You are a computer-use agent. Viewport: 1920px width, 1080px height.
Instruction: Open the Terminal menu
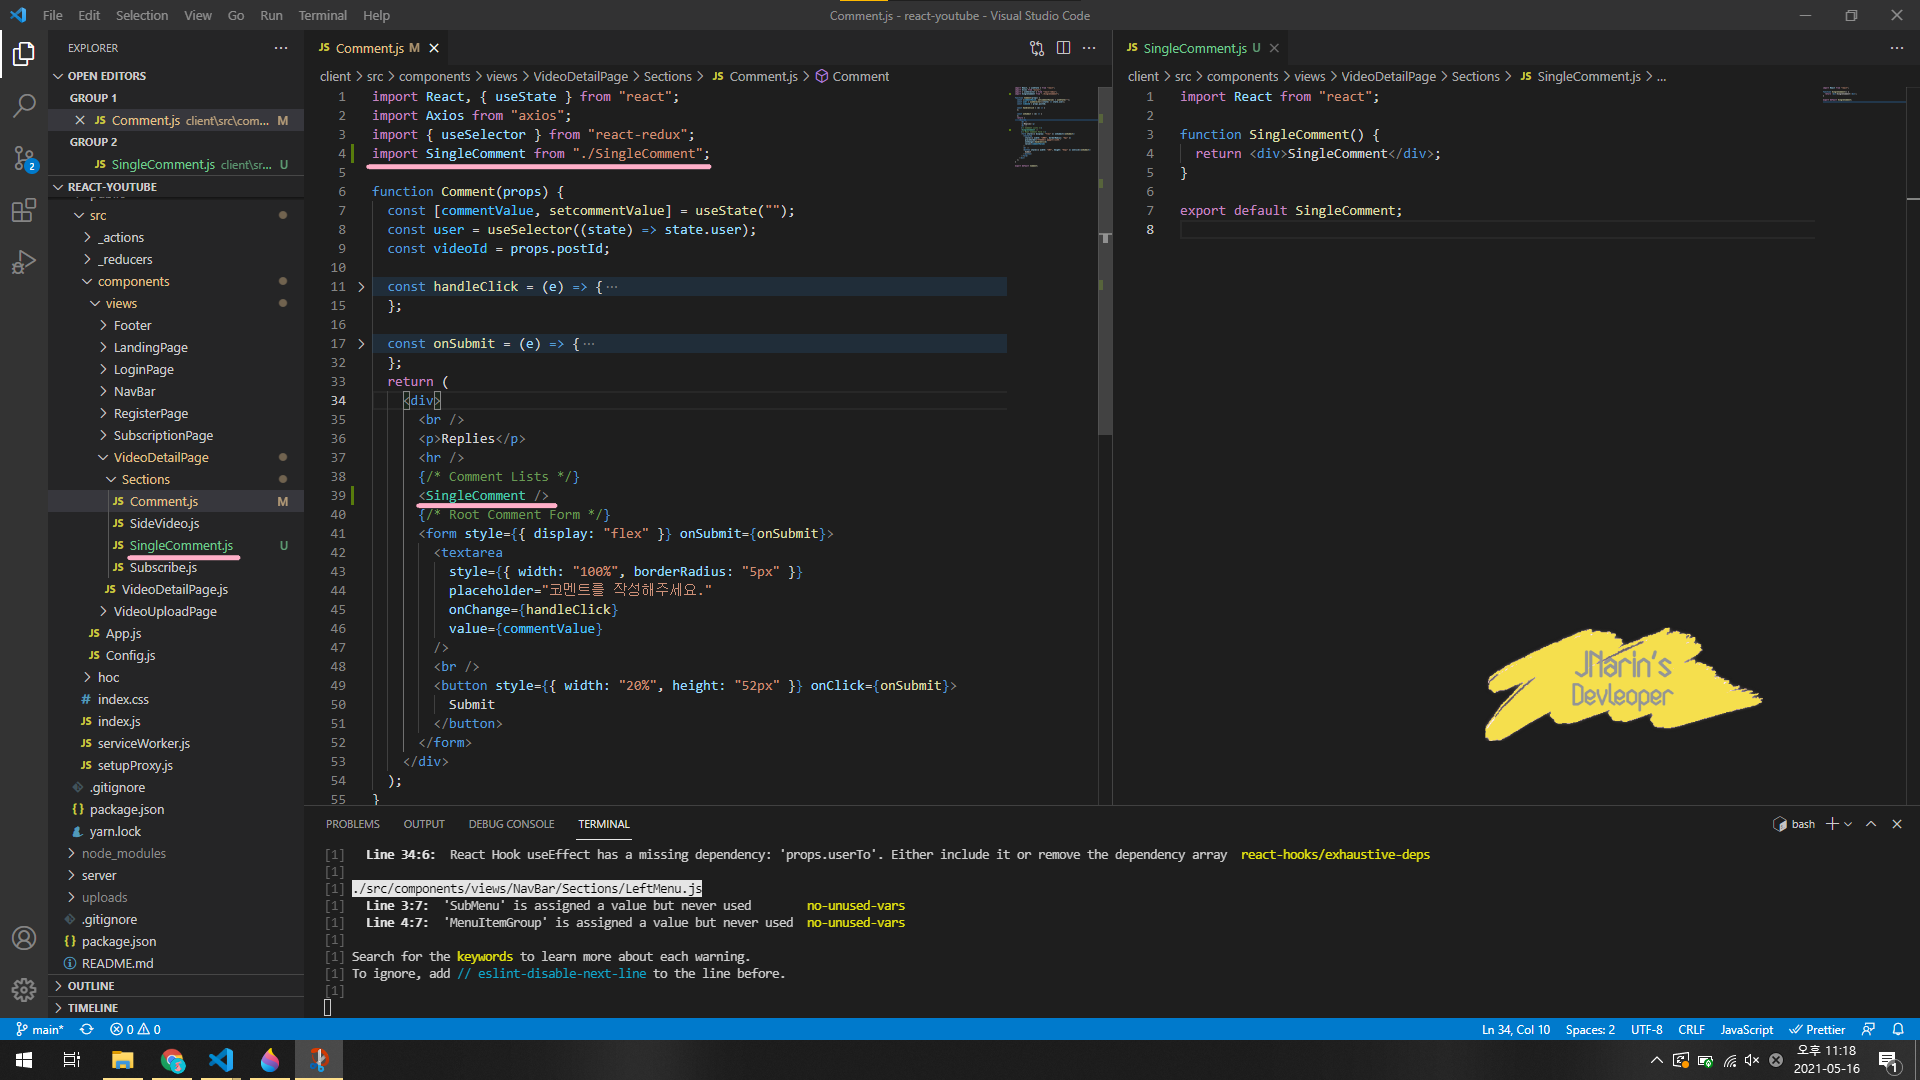322,15
